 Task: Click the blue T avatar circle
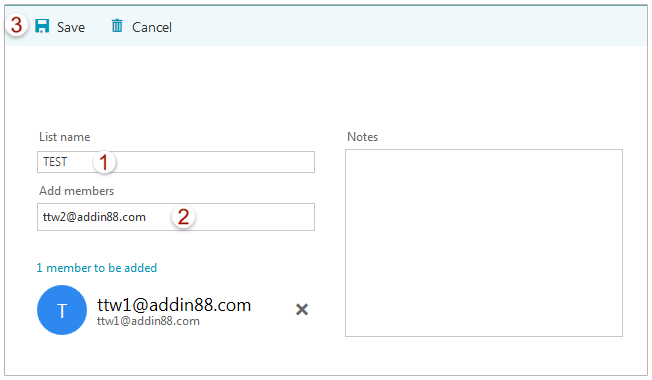[62, 310]
